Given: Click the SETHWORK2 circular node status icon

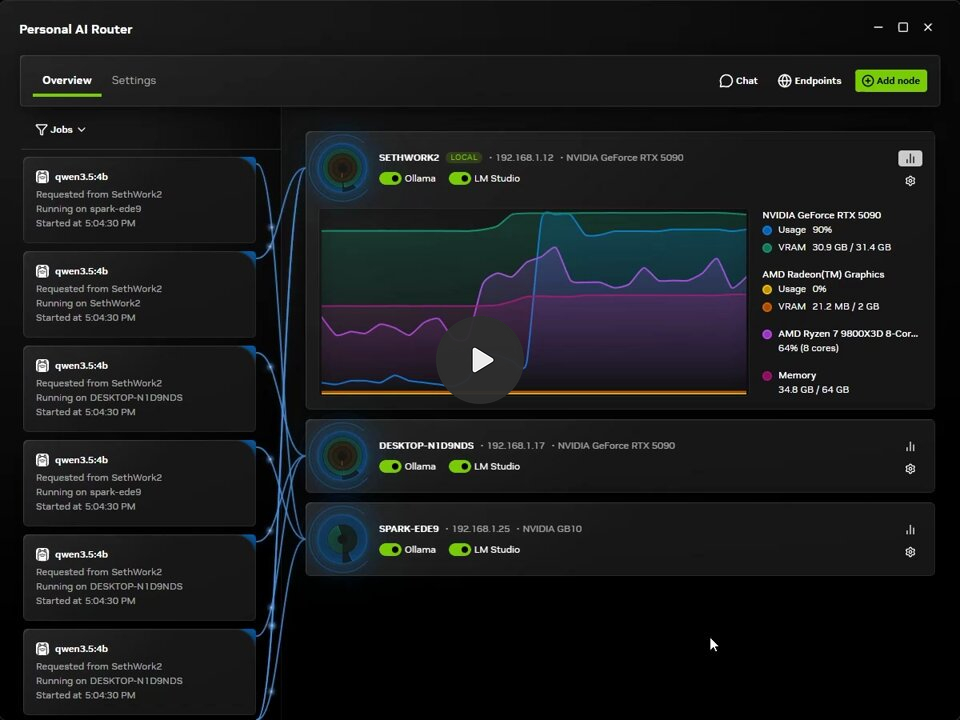Looking at the screenshot, I should 342,167.
